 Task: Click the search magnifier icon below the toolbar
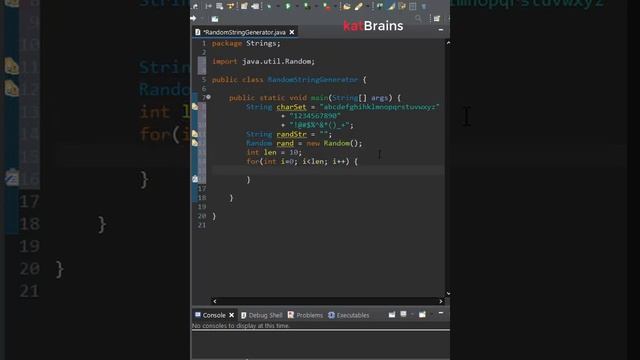[419, 19]
